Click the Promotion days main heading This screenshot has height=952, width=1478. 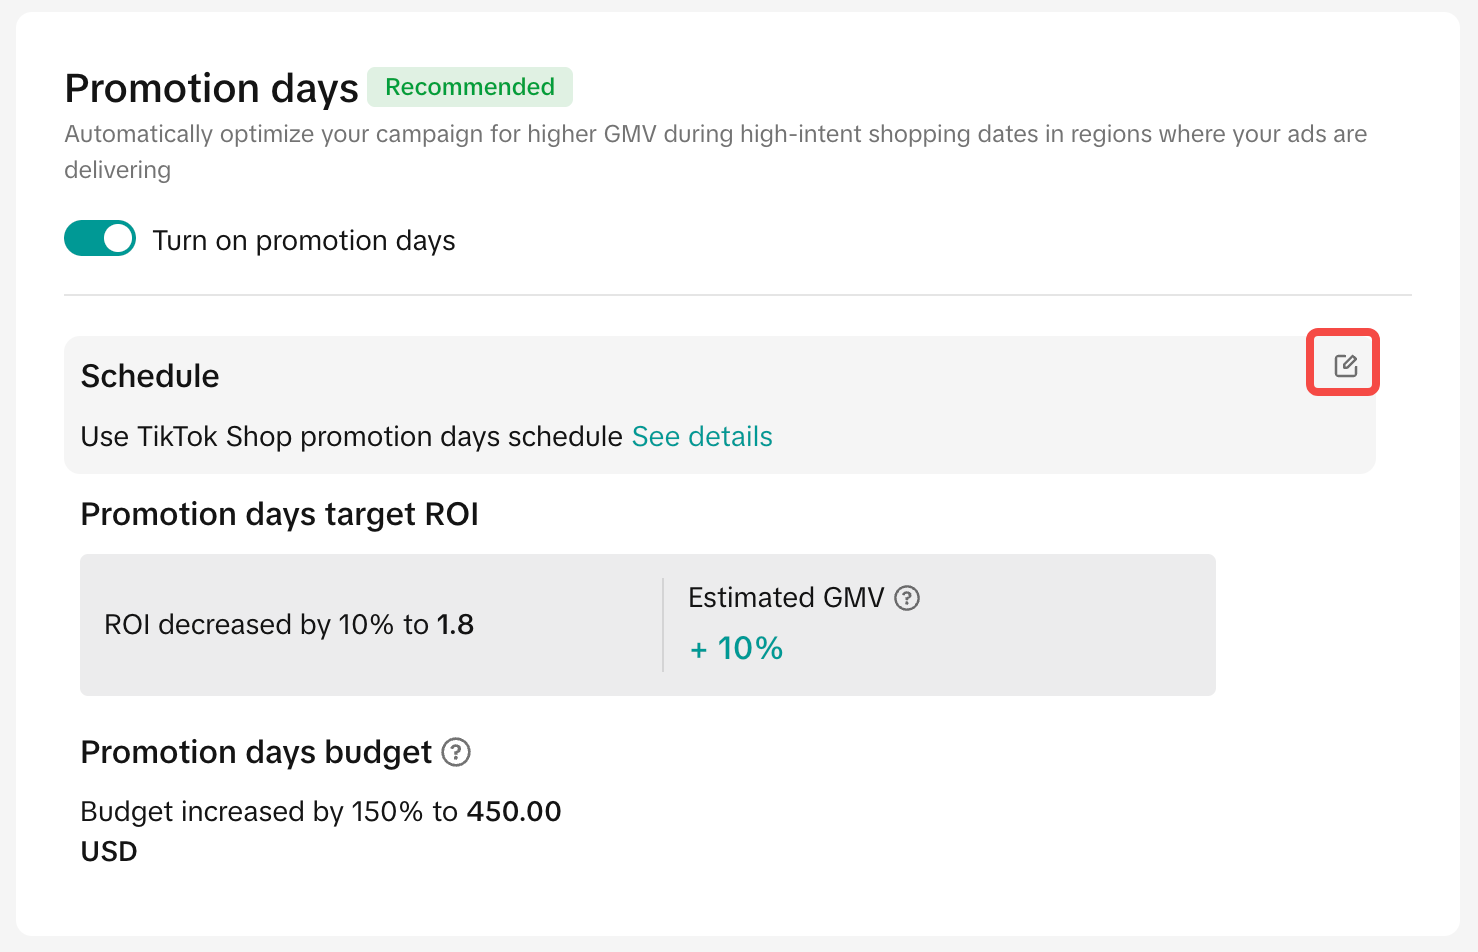(x=211, y=89)
